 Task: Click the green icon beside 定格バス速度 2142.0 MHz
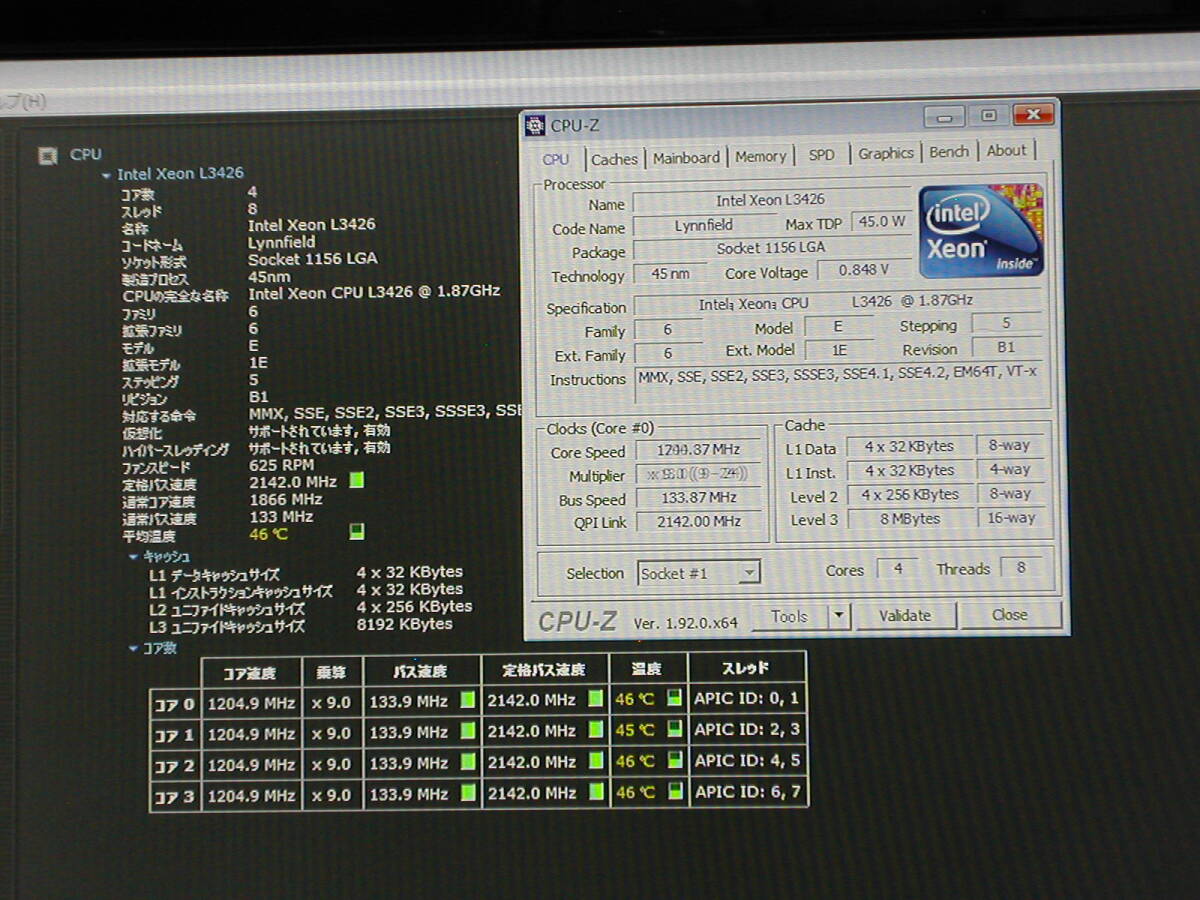[x=357, y=481]
